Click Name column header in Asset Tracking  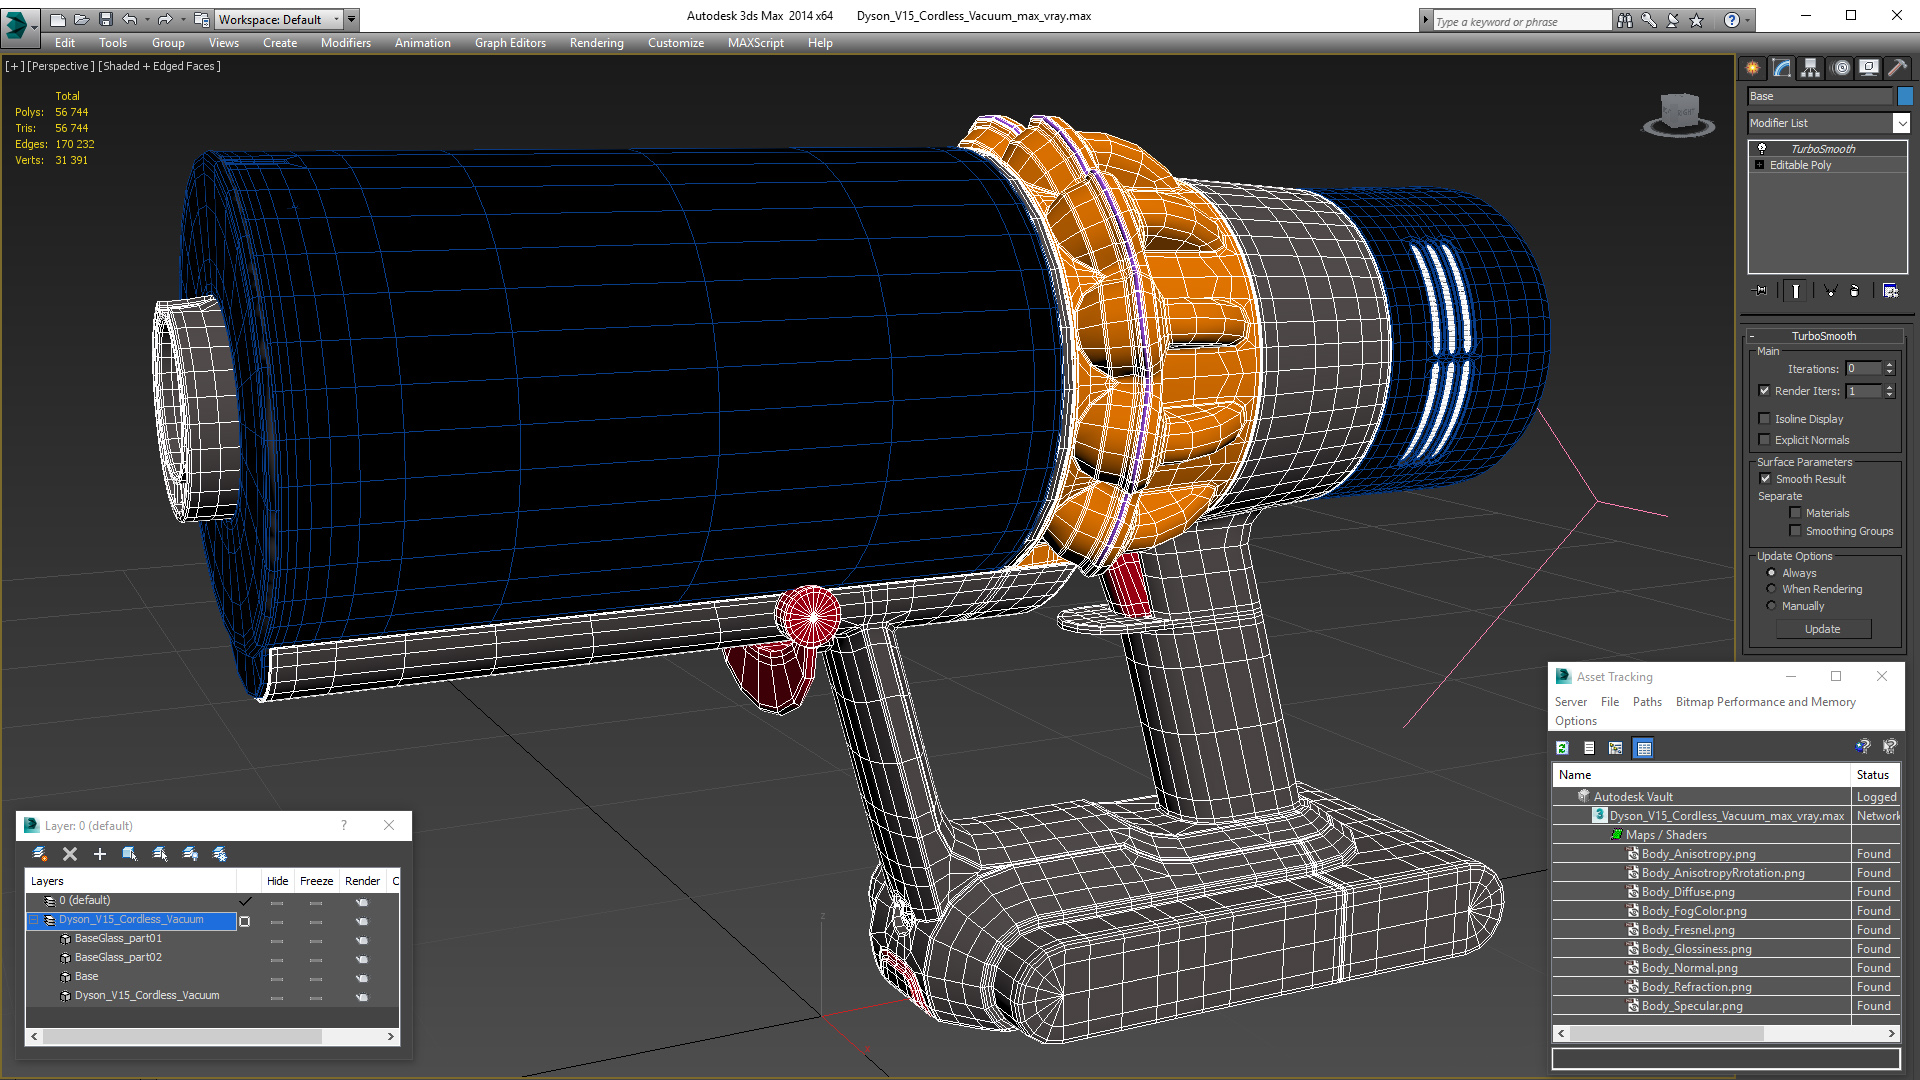(1701, 775)
